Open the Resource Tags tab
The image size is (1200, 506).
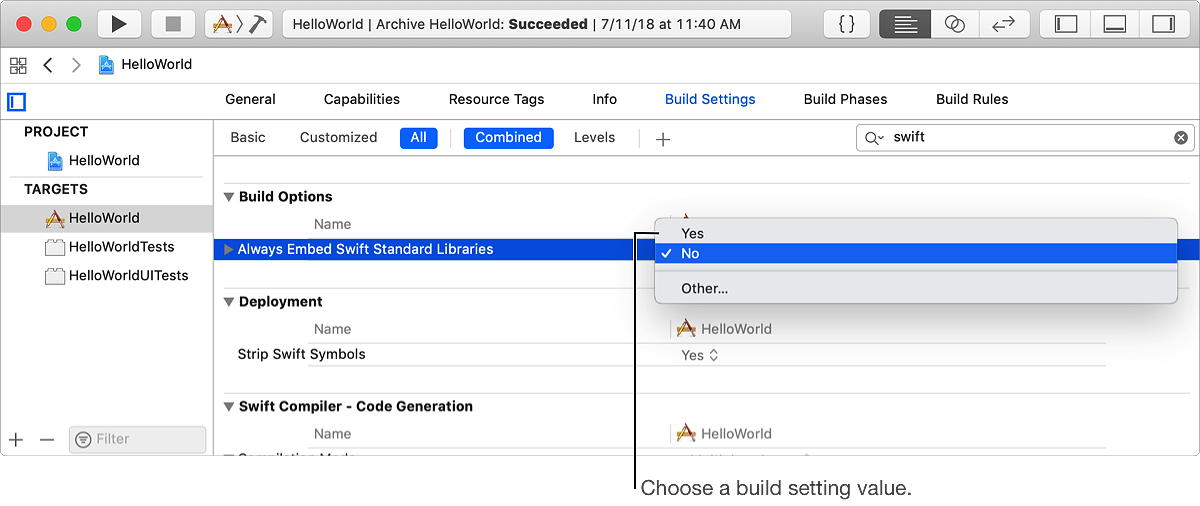(496, 99)
